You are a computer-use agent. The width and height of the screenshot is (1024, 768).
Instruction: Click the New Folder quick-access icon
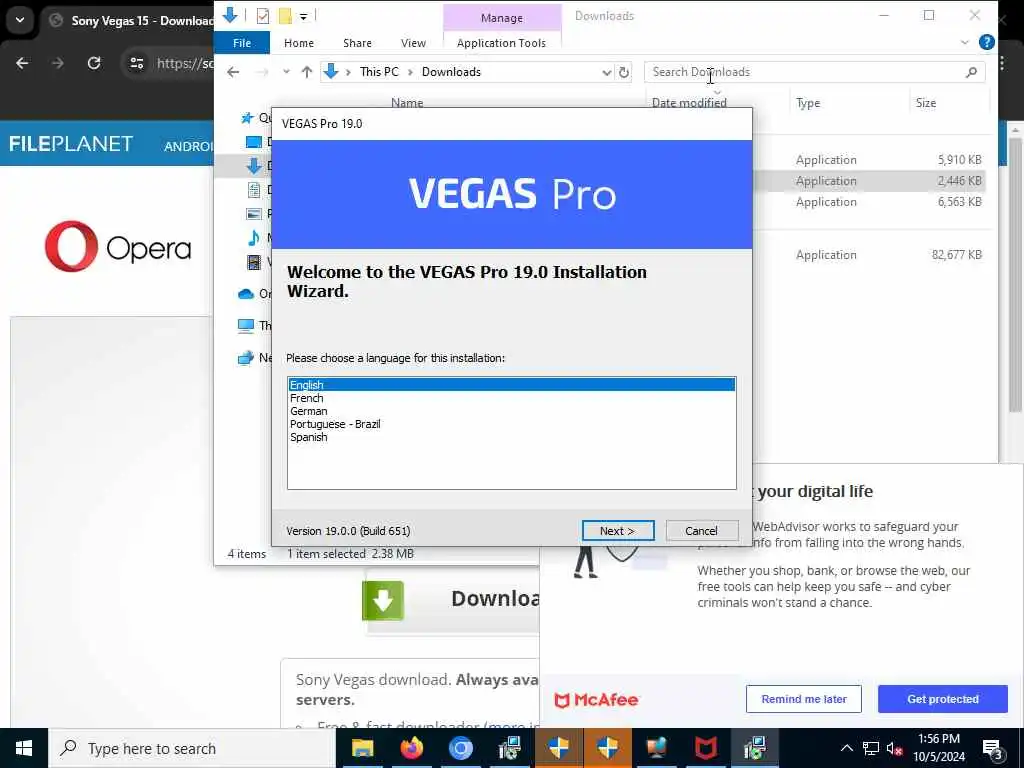(285, 16)
